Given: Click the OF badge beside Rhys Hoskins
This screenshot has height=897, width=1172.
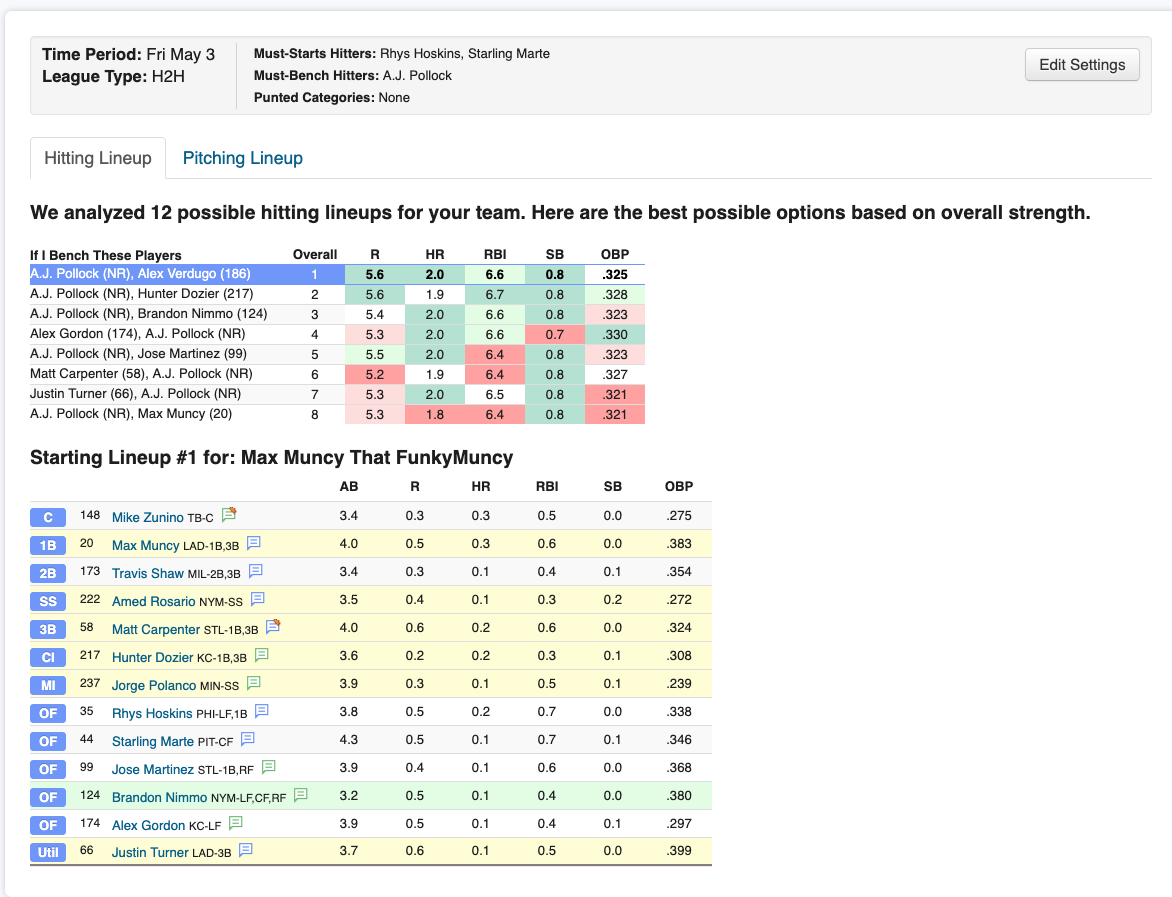Looking at the screenshot, I should click(48, 713).
